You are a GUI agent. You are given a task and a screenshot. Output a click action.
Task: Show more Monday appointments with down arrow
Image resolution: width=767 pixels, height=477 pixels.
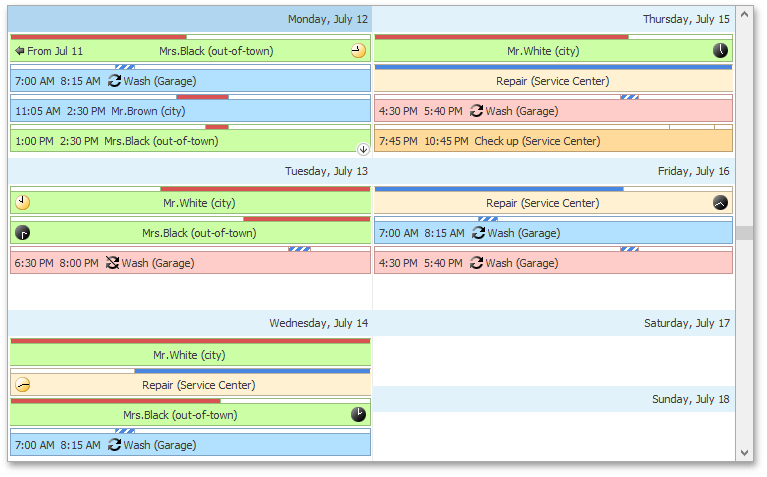click(363, 150)
